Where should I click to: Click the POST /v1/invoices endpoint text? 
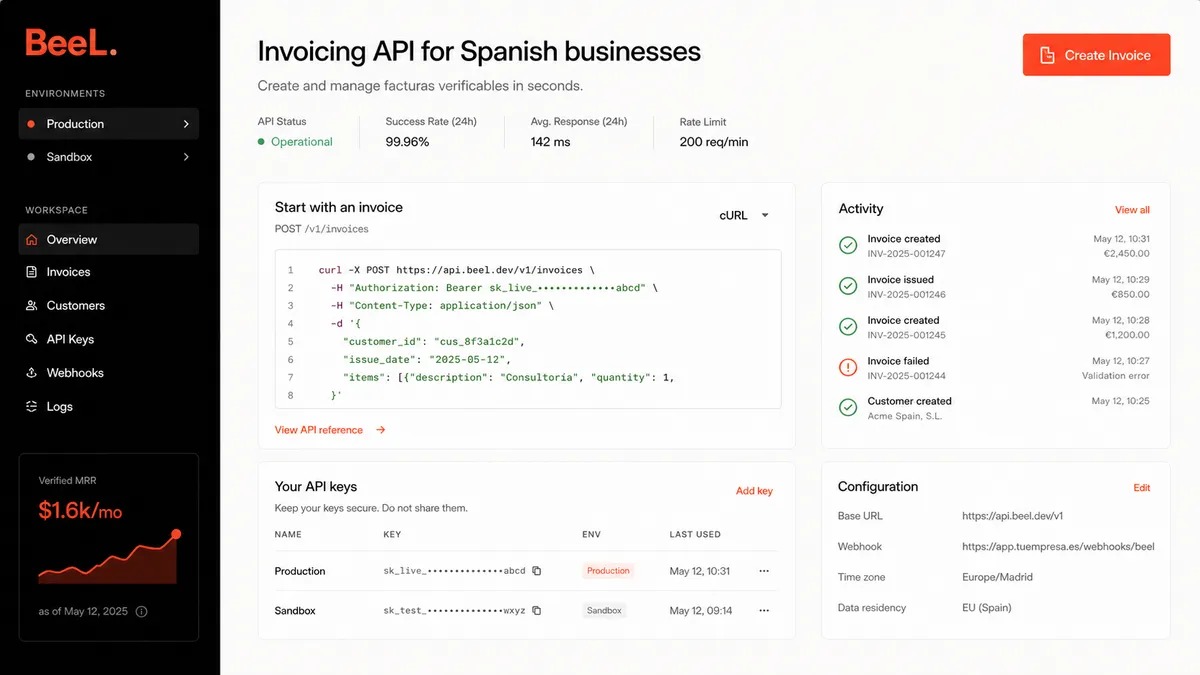322,229
